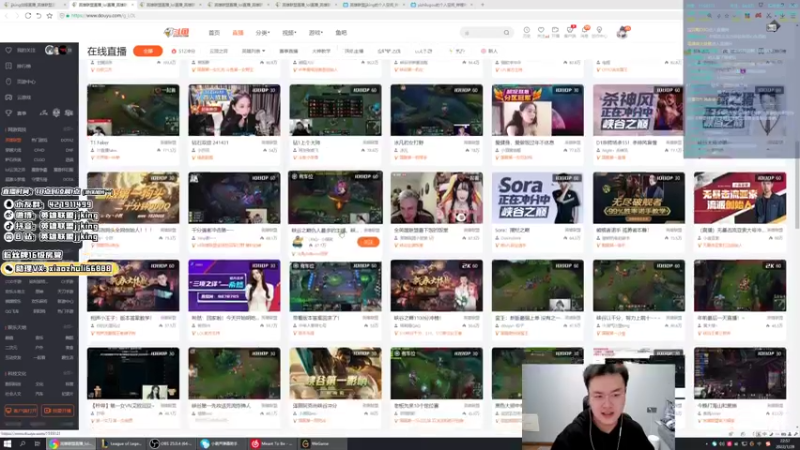The height and width of the screenshot is (450, 800).
Task: Expand 科技文化 section via 全部 link
Action: click(x=68, y=373)
